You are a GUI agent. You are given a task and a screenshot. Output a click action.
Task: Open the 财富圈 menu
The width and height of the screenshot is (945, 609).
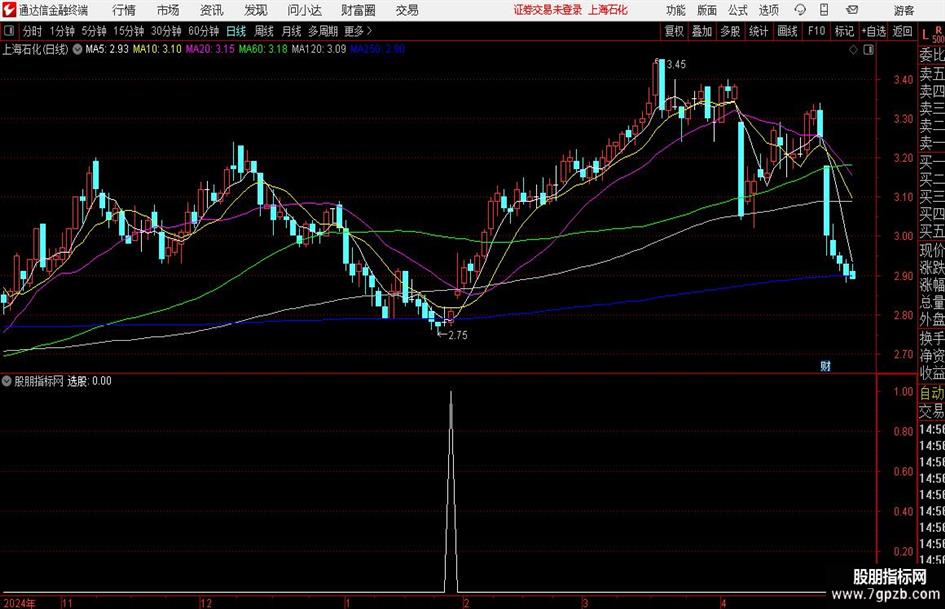[x=358, y=10]
